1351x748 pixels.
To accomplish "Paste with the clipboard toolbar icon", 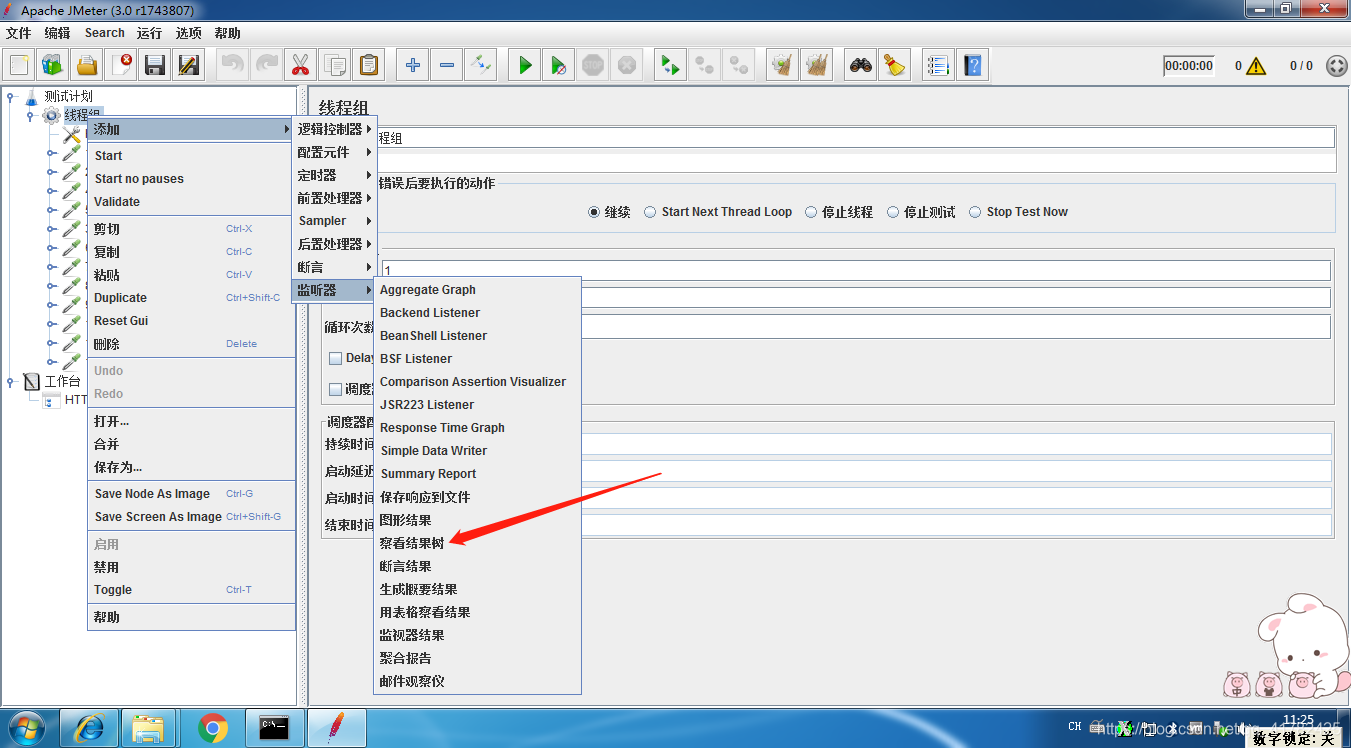I will pos(369,66).
